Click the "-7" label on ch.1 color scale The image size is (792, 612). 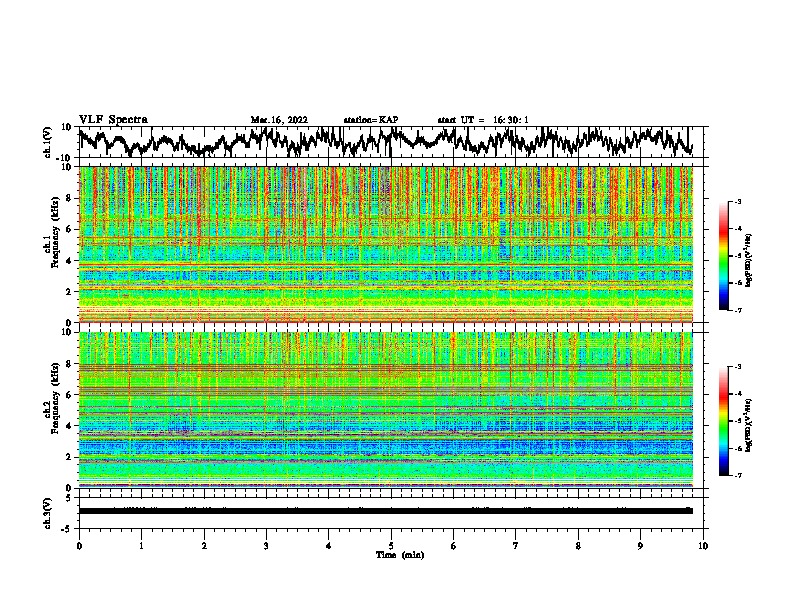737,310
